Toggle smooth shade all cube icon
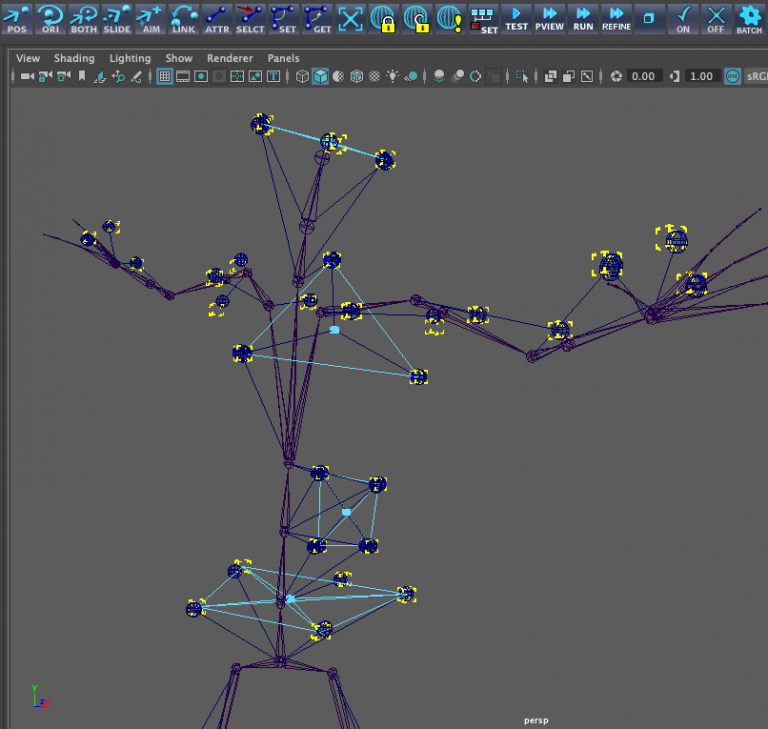Image resolution: width=768 pixels, height=729 pixels. (x=320, y=76)
